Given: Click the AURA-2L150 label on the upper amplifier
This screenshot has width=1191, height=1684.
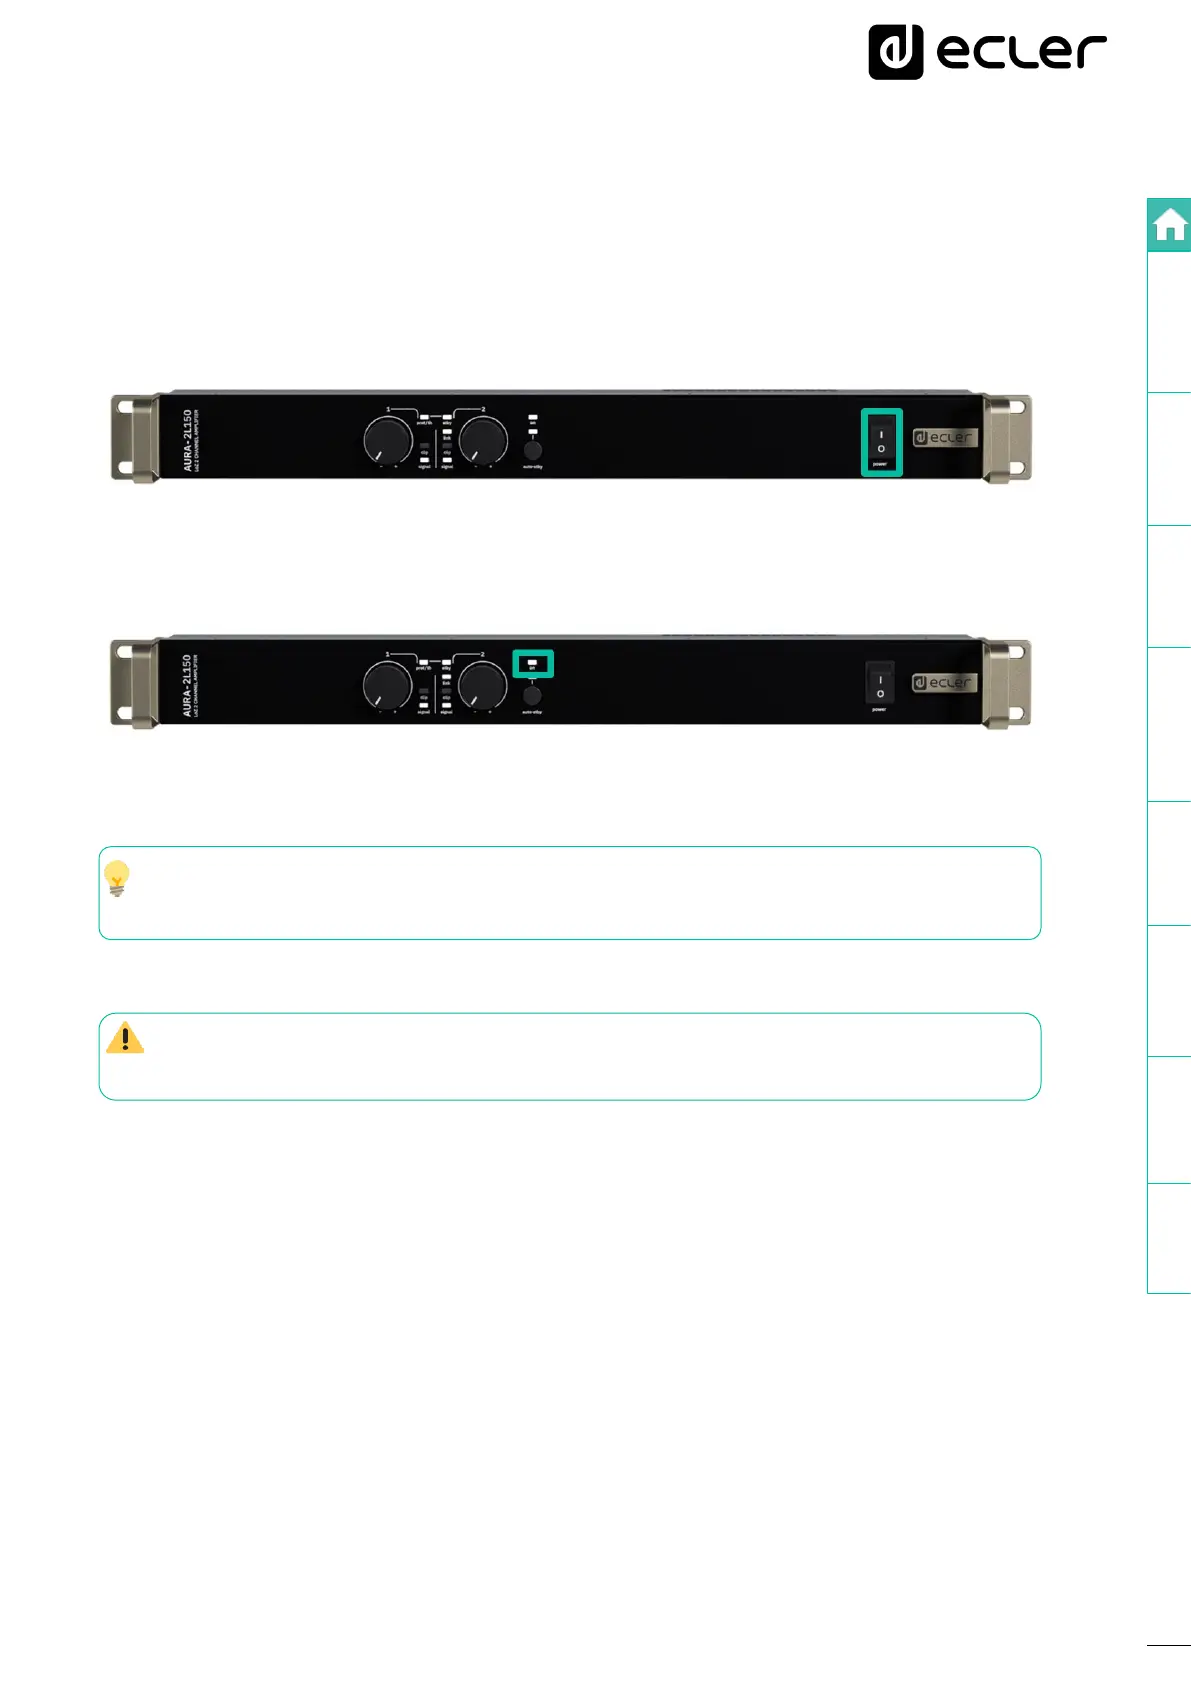Looking at the screenshot, I should click(x=187, y=439).
